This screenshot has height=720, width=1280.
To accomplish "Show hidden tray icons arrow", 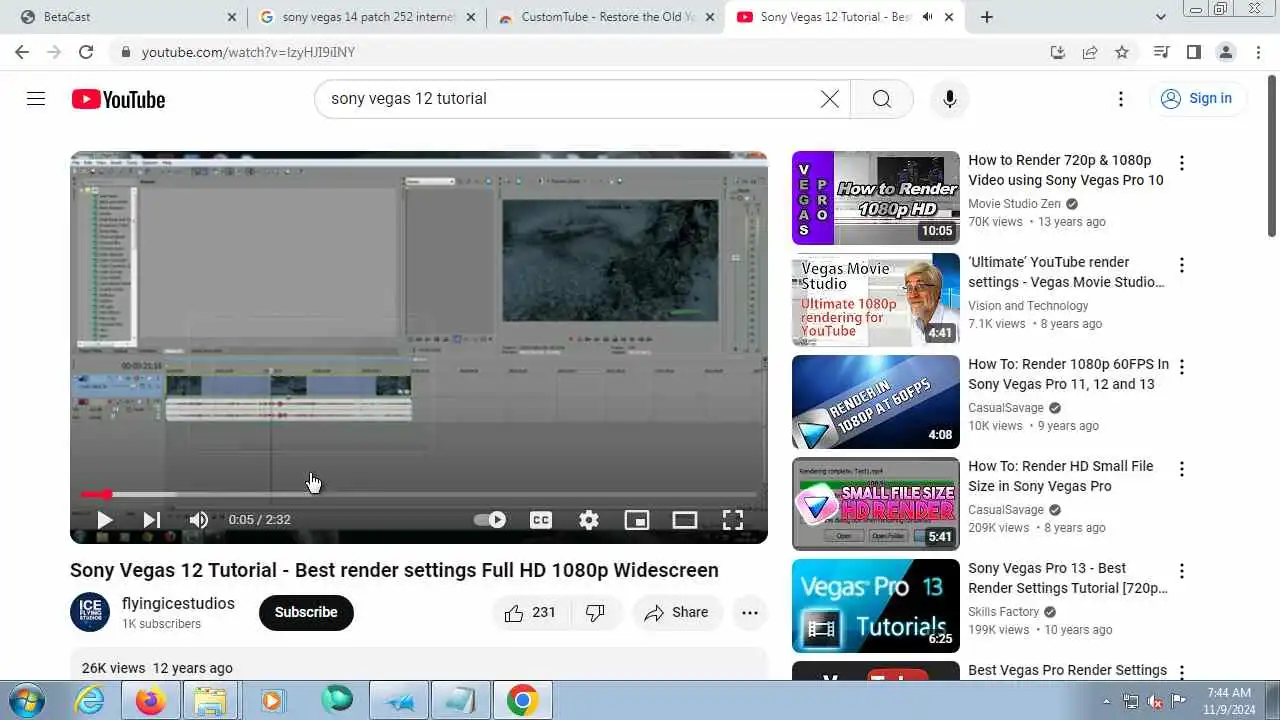I will pyautogui.click(x=1106, y=700).
